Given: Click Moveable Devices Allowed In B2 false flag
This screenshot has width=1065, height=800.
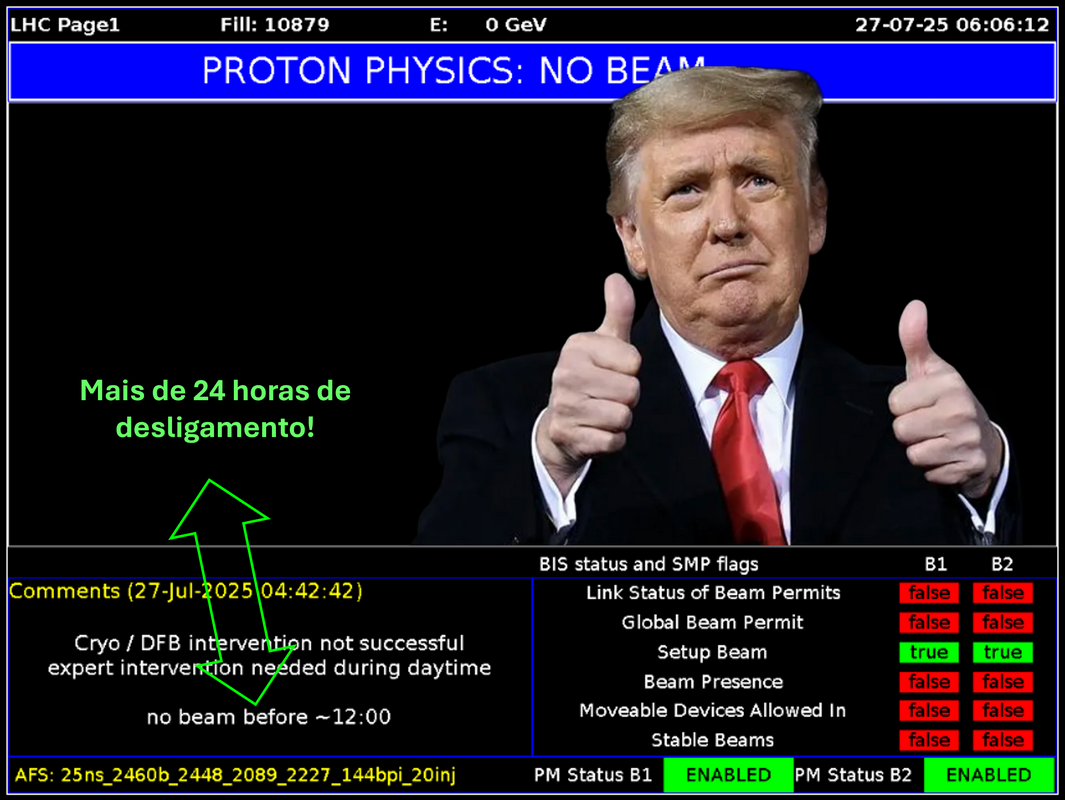Looking at the screenshot, I should pos(1002,711).
